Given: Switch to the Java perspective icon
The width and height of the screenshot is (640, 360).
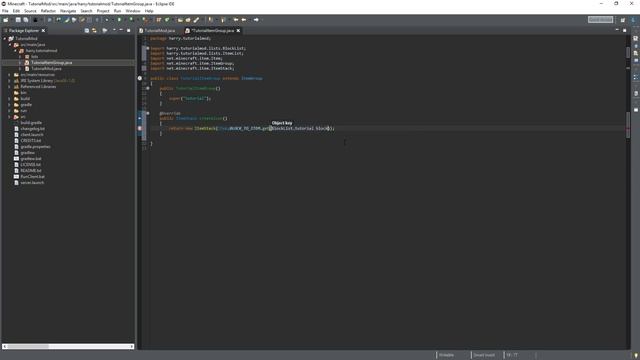Looking at the screenshot, I should point(633,20).
